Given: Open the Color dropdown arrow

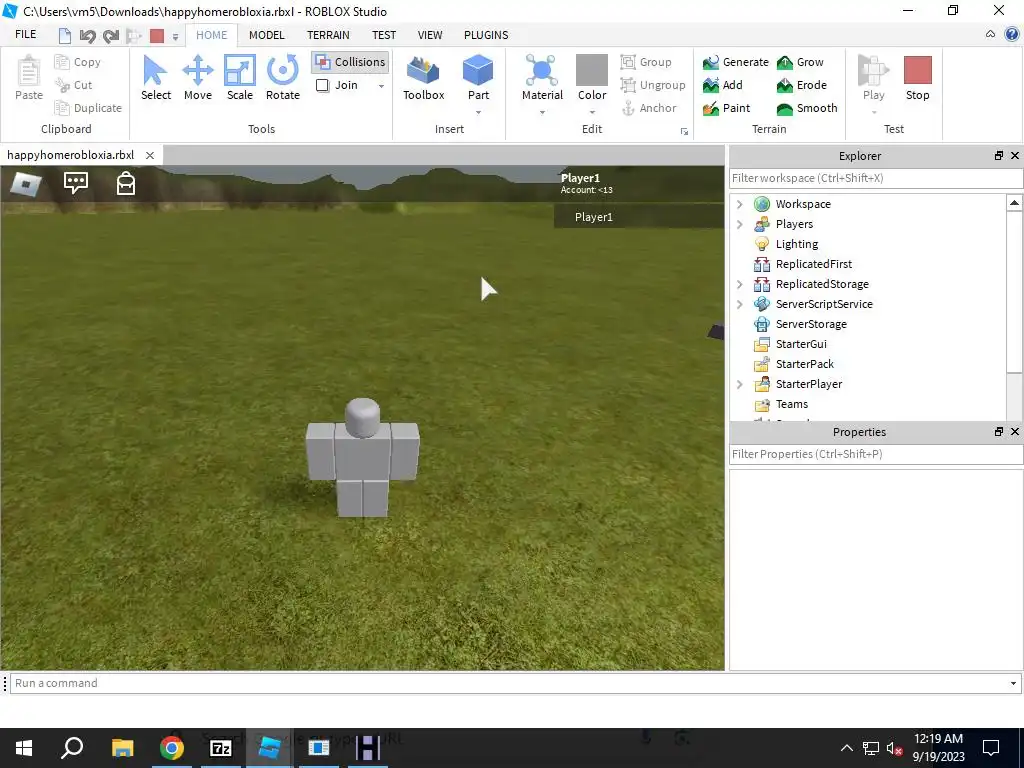Looking at the screenshot, I should point(592,112).
